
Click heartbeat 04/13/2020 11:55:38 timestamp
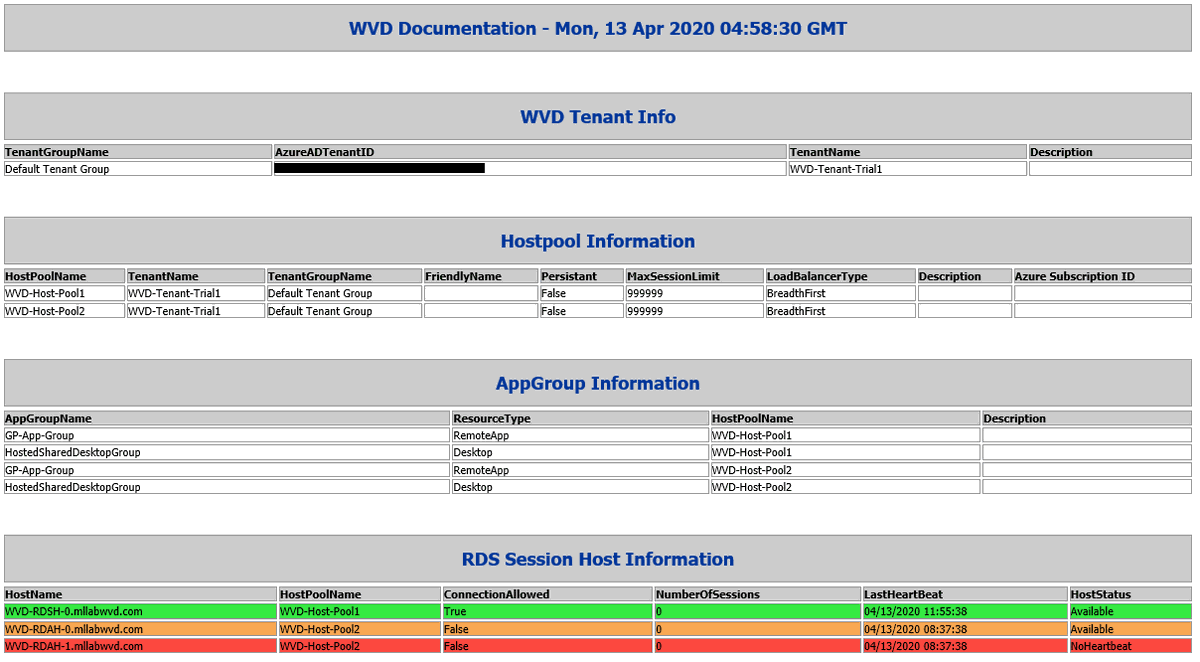click(965, 611)
